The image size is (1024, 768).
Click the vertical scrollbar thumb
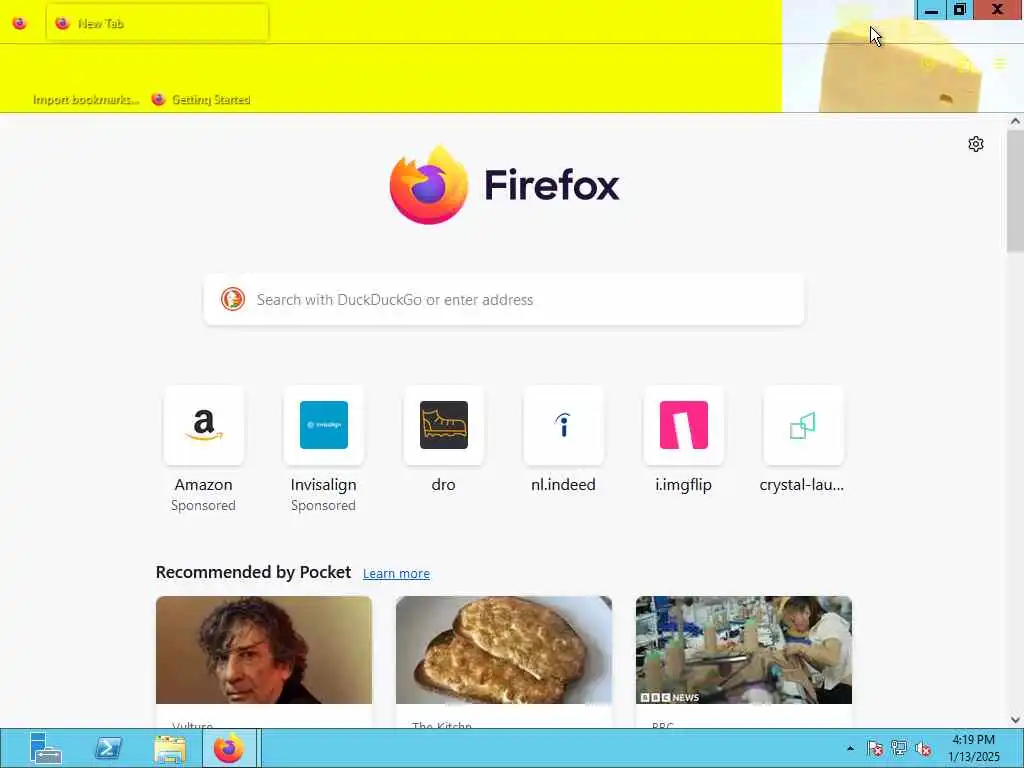[1015, 190]
